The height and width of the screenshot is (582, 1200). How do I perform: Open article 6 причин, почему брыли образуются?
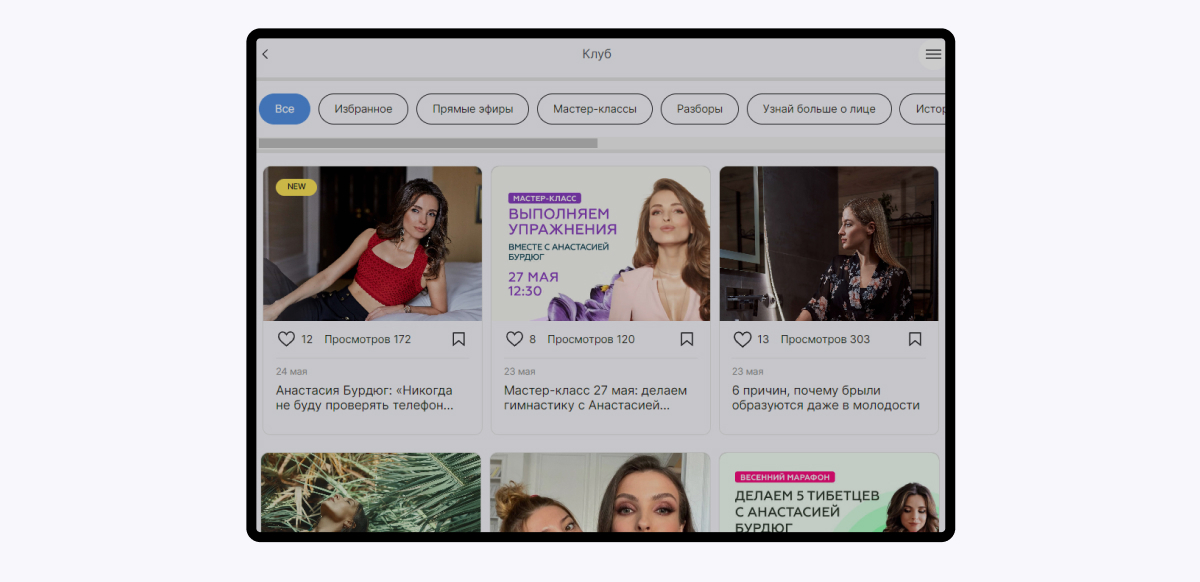[825, 398]
